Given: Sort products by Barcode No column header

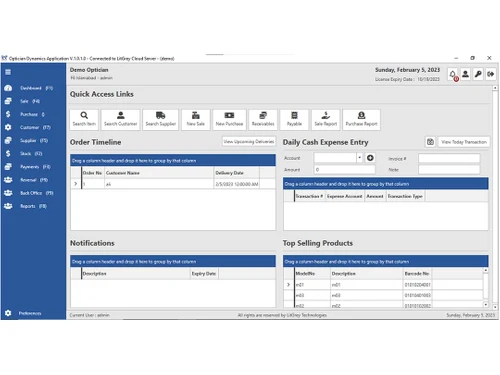Looking at the screenshot, I should pyautogui.click(x=417, y=274).
